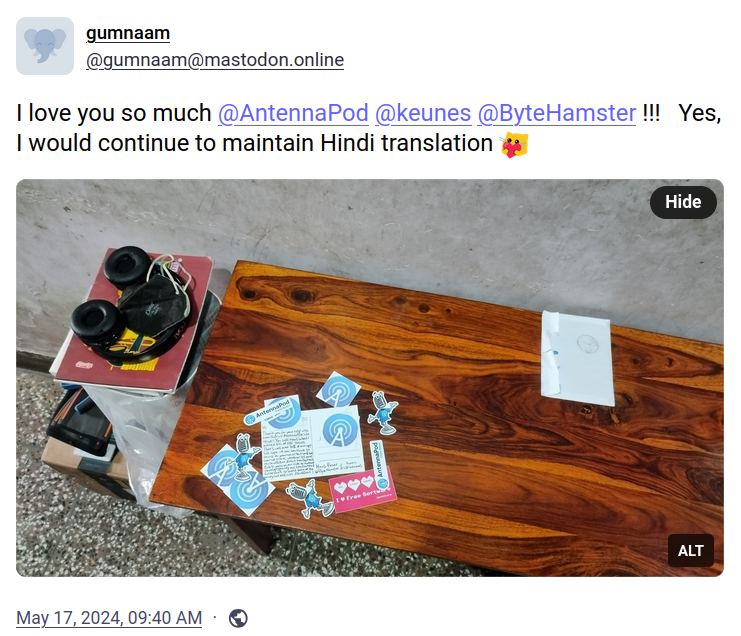Click the globe public visibility icon
741x636 pixels.
tap(238, 619)
